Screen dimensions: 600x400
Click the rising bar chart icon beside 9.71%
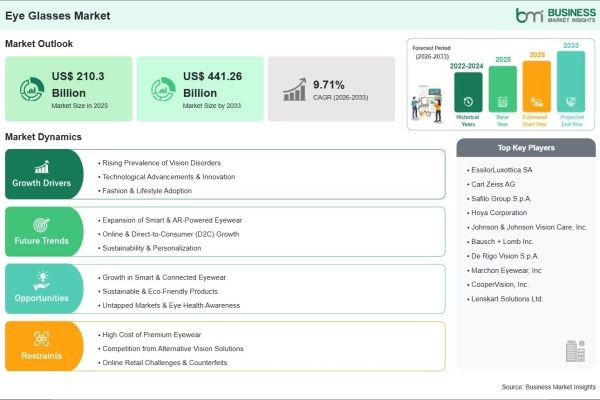click(295, 90)
